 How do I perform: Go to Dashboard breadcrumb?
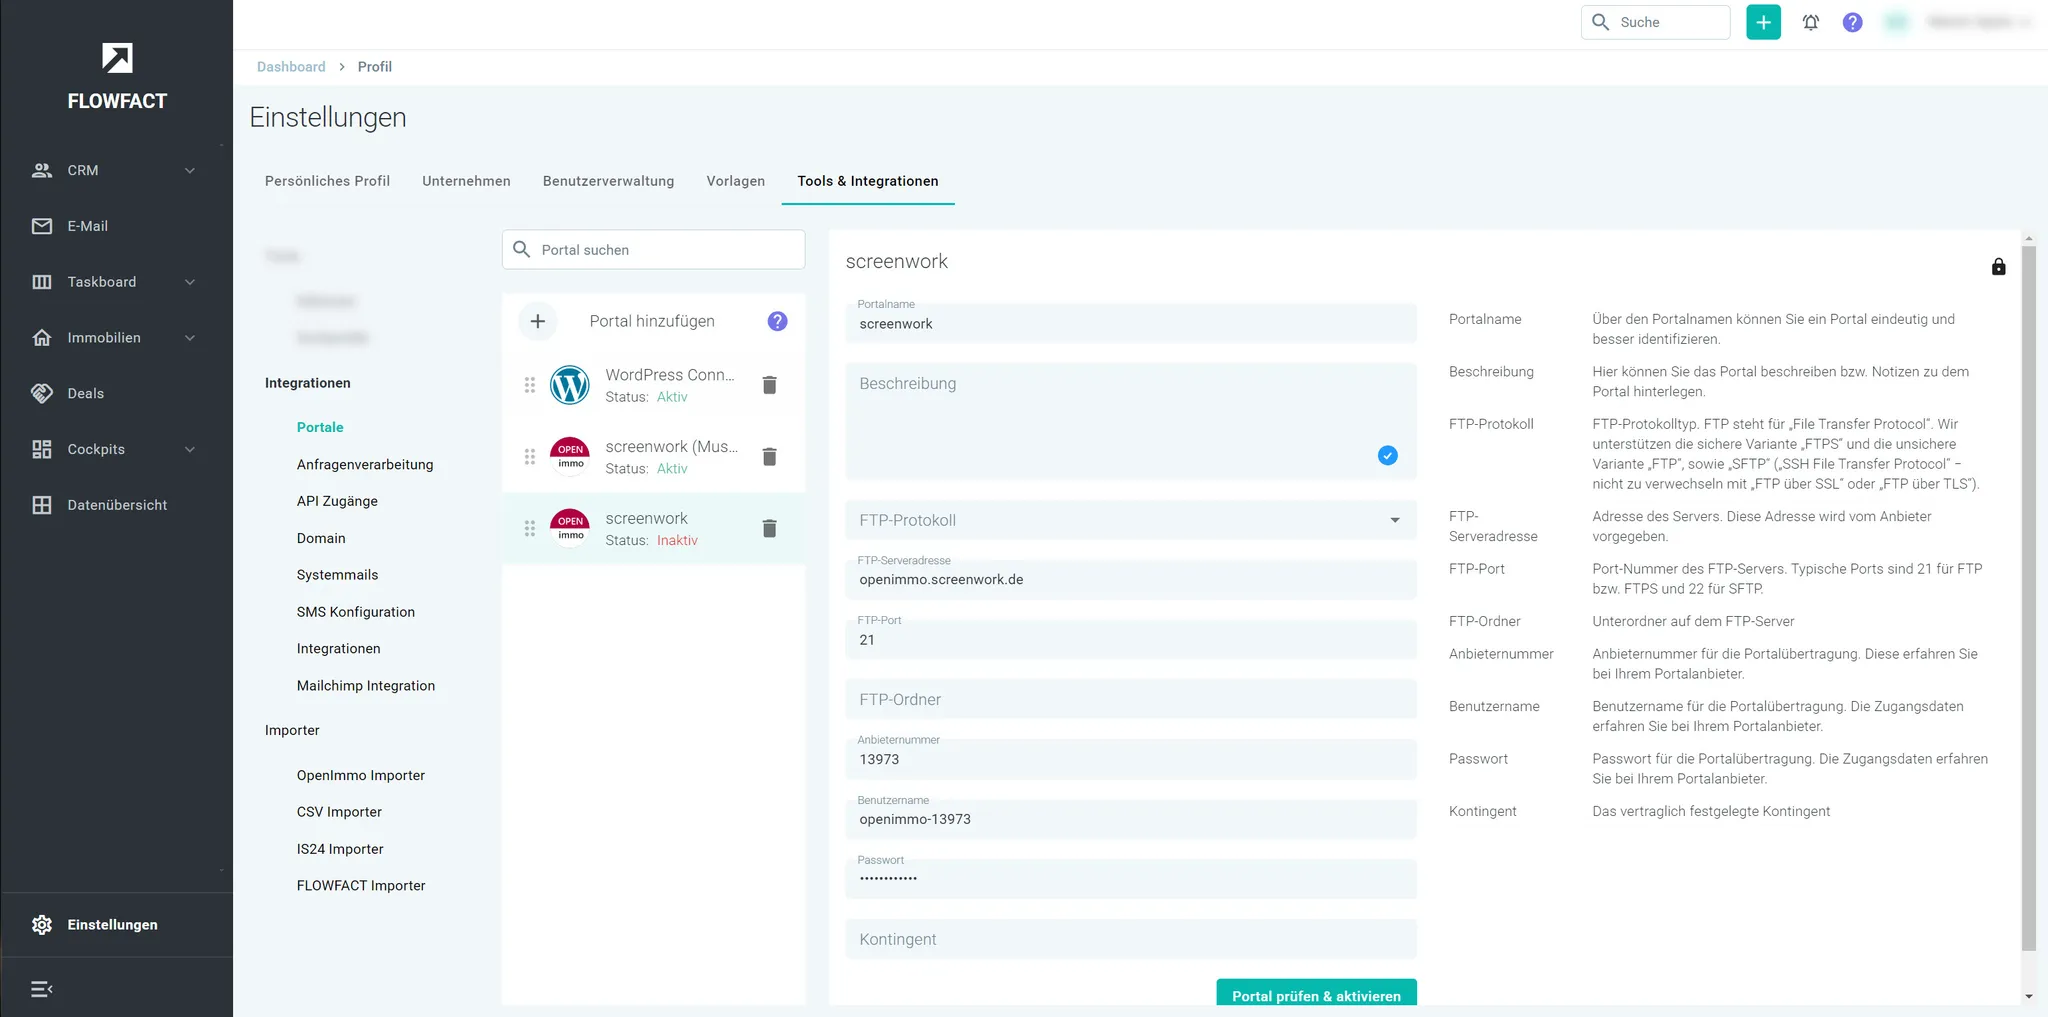[291, 67]
